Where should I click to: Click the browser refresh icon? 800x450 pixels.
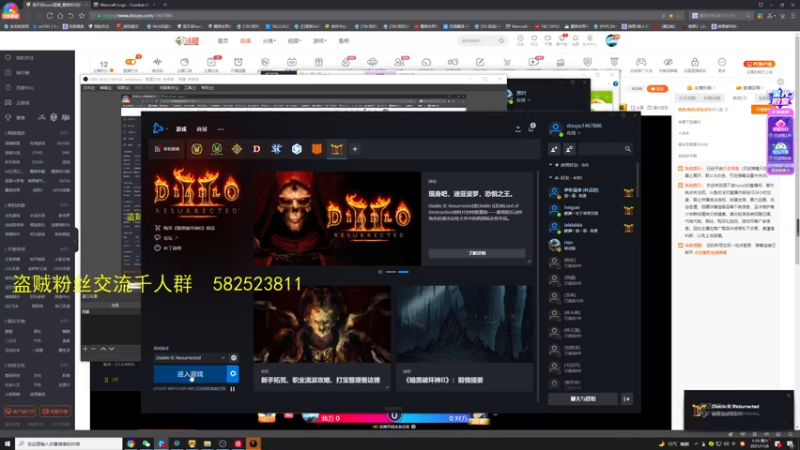point(49,16)
